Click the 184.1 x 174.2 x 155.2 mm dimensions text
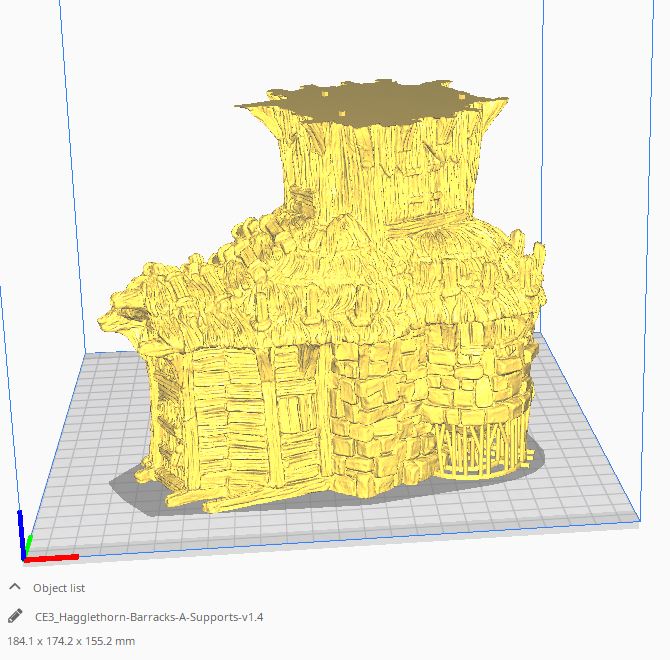The height and width of the screenshot is (660, 670). [71, 641]
